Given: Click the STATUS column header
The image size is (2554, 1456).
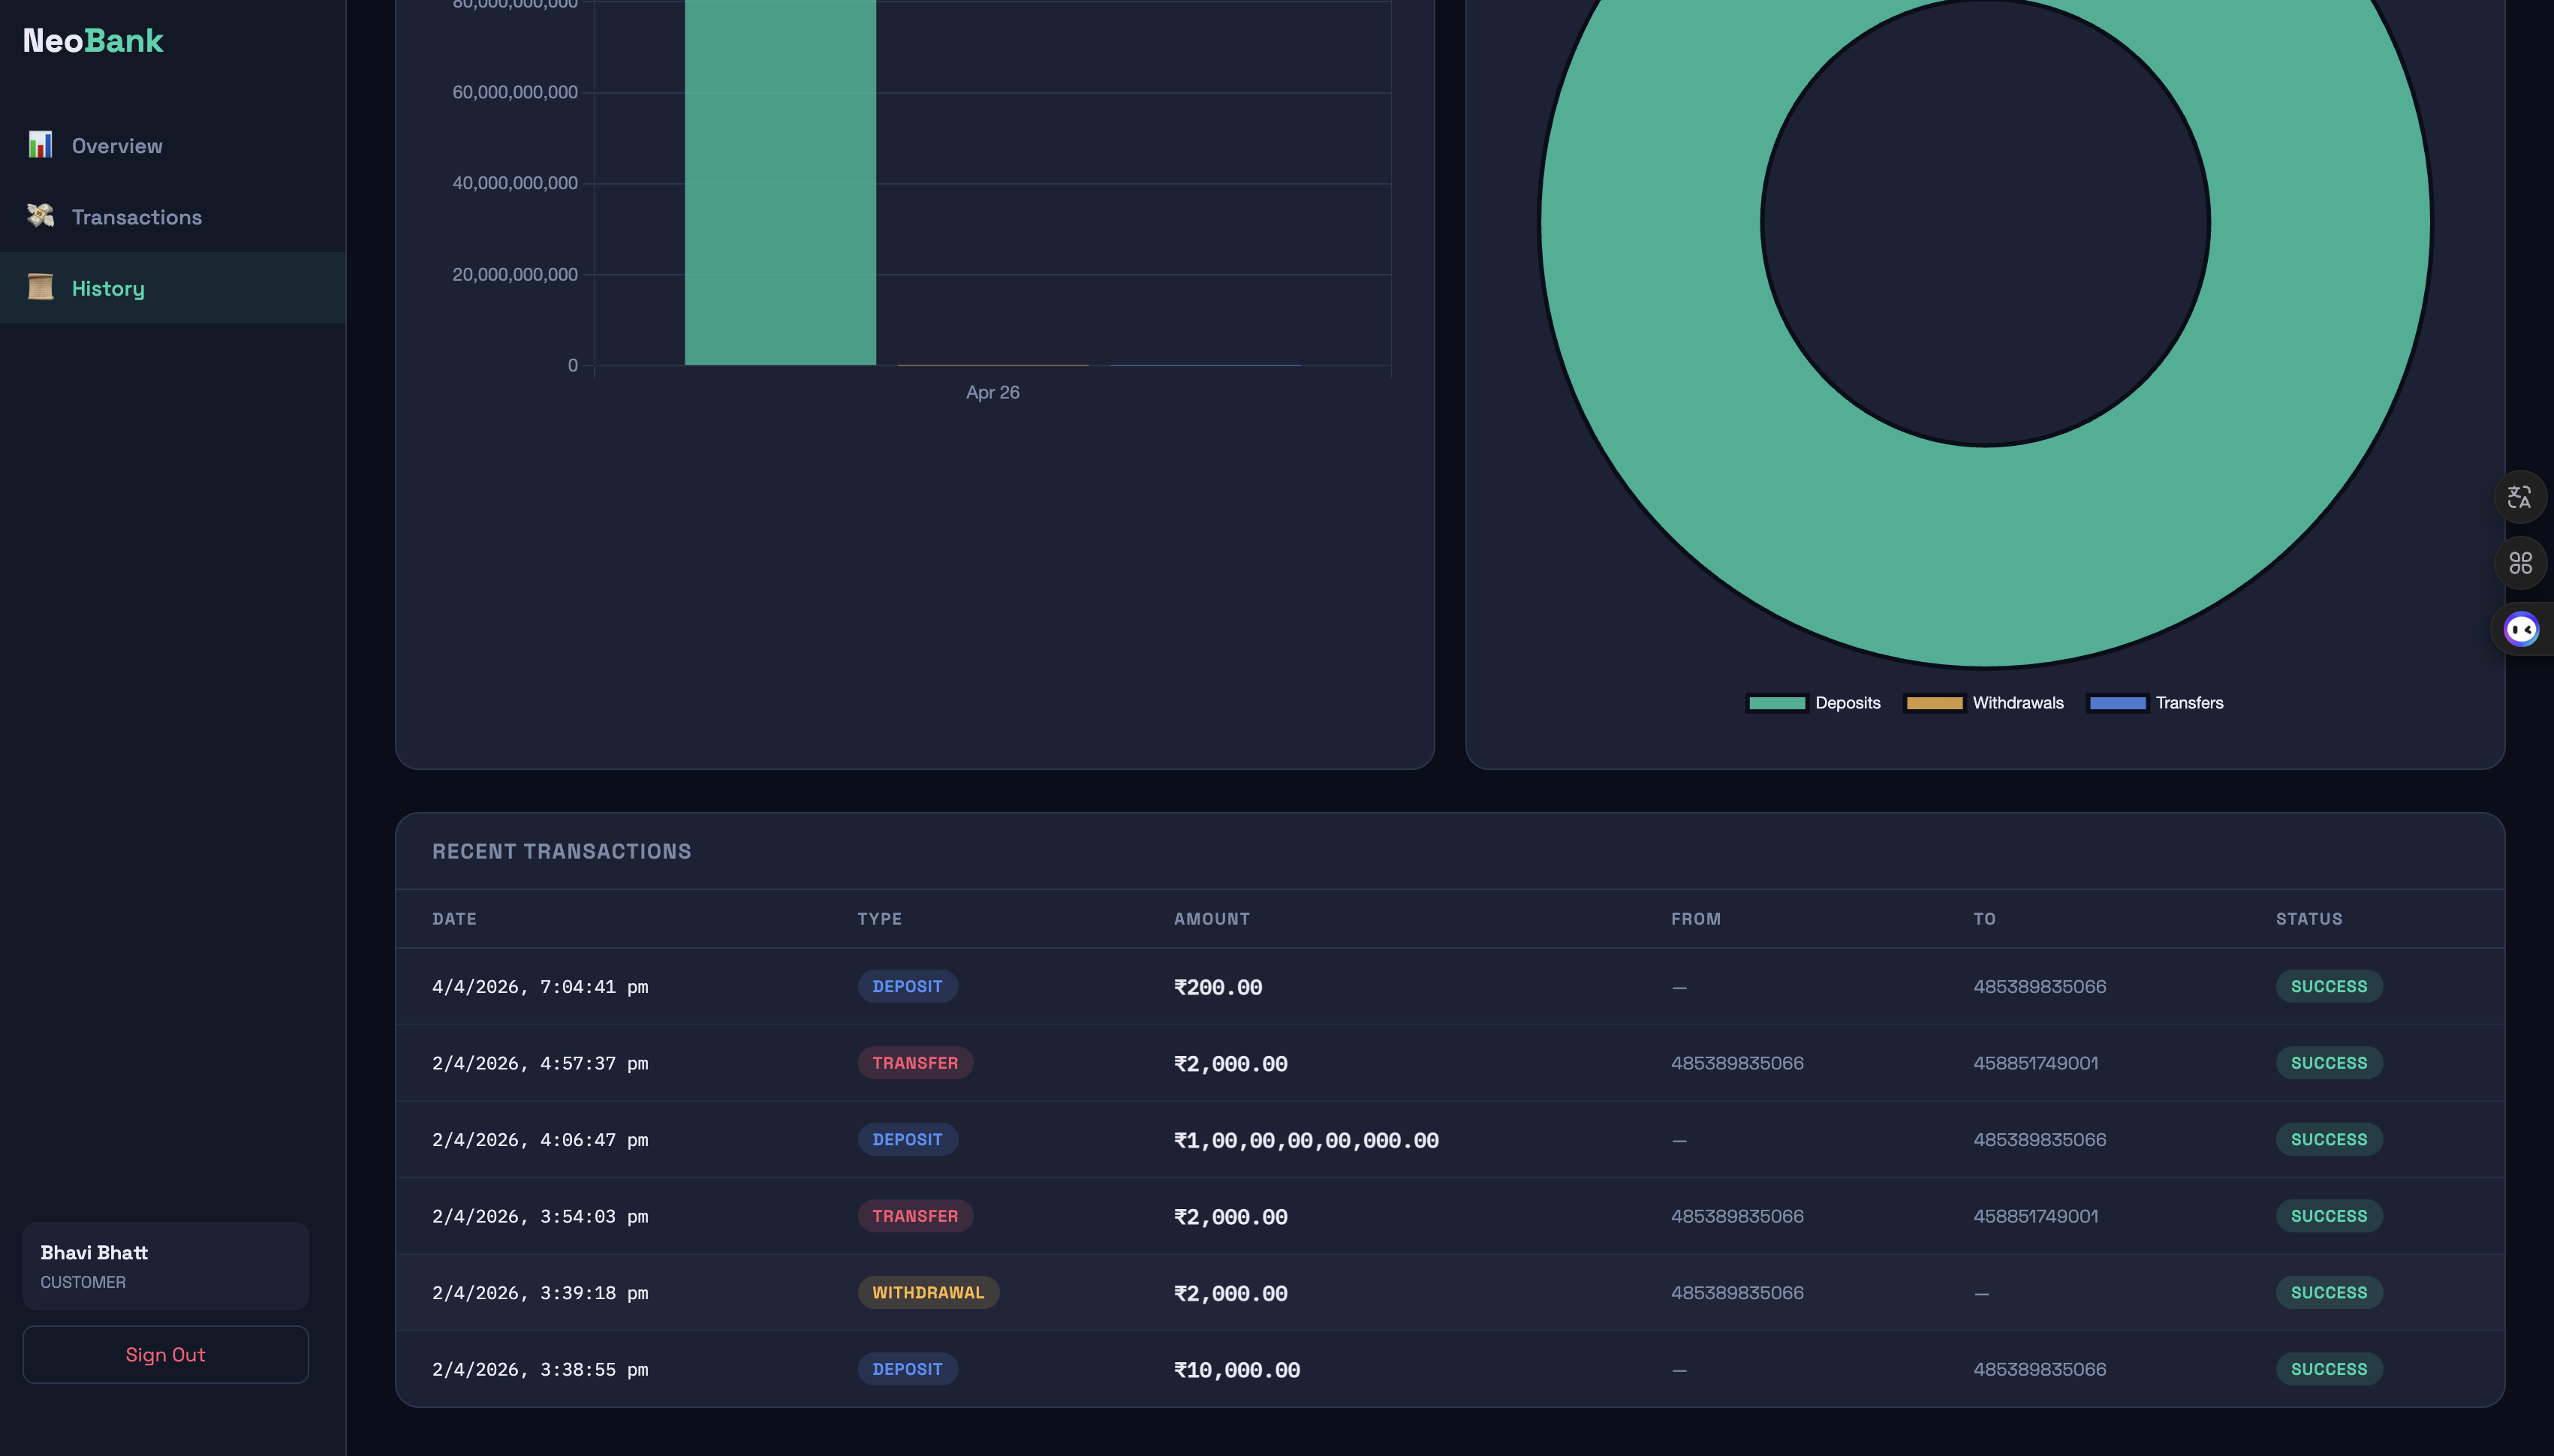Looking at the screenshot, I should pyautogui.click(x=2308, y=919).
